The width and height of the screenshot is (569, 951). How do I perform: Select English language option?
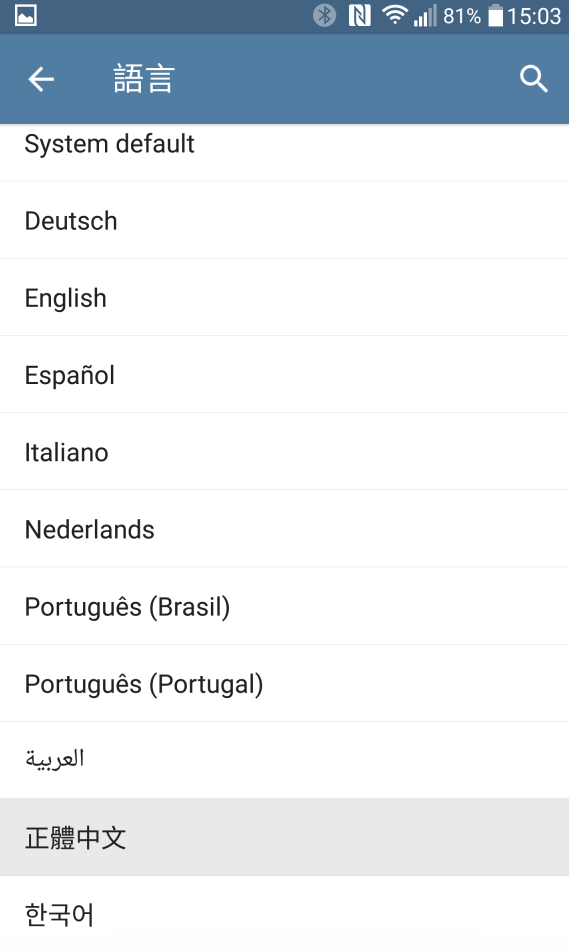point(284,297)
